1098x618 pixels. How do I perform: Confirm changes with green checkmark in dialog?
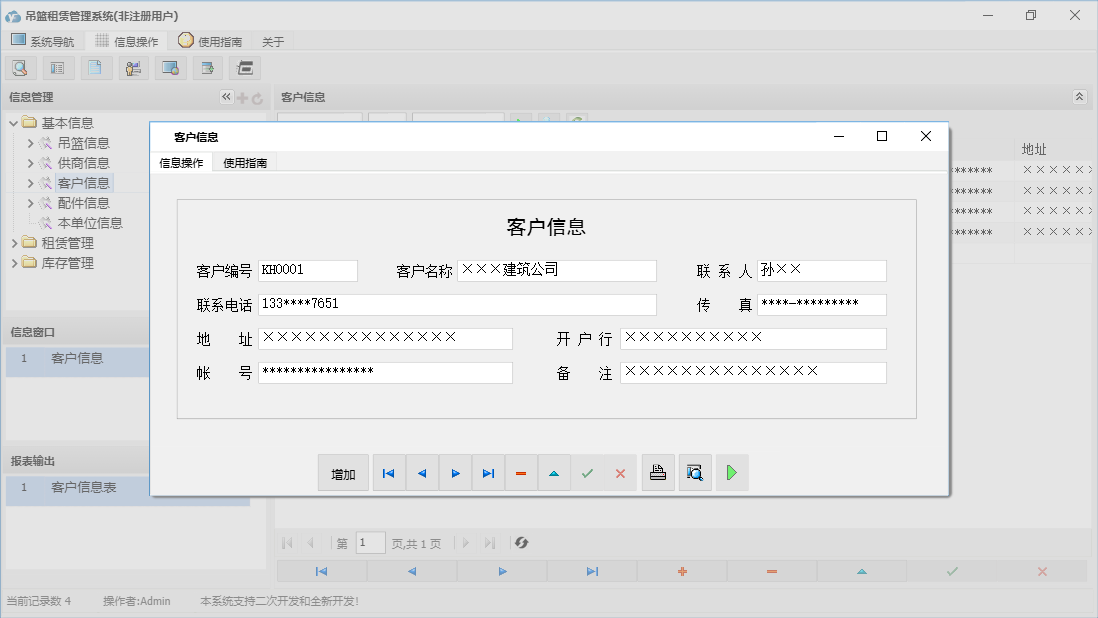coord(587,473)
